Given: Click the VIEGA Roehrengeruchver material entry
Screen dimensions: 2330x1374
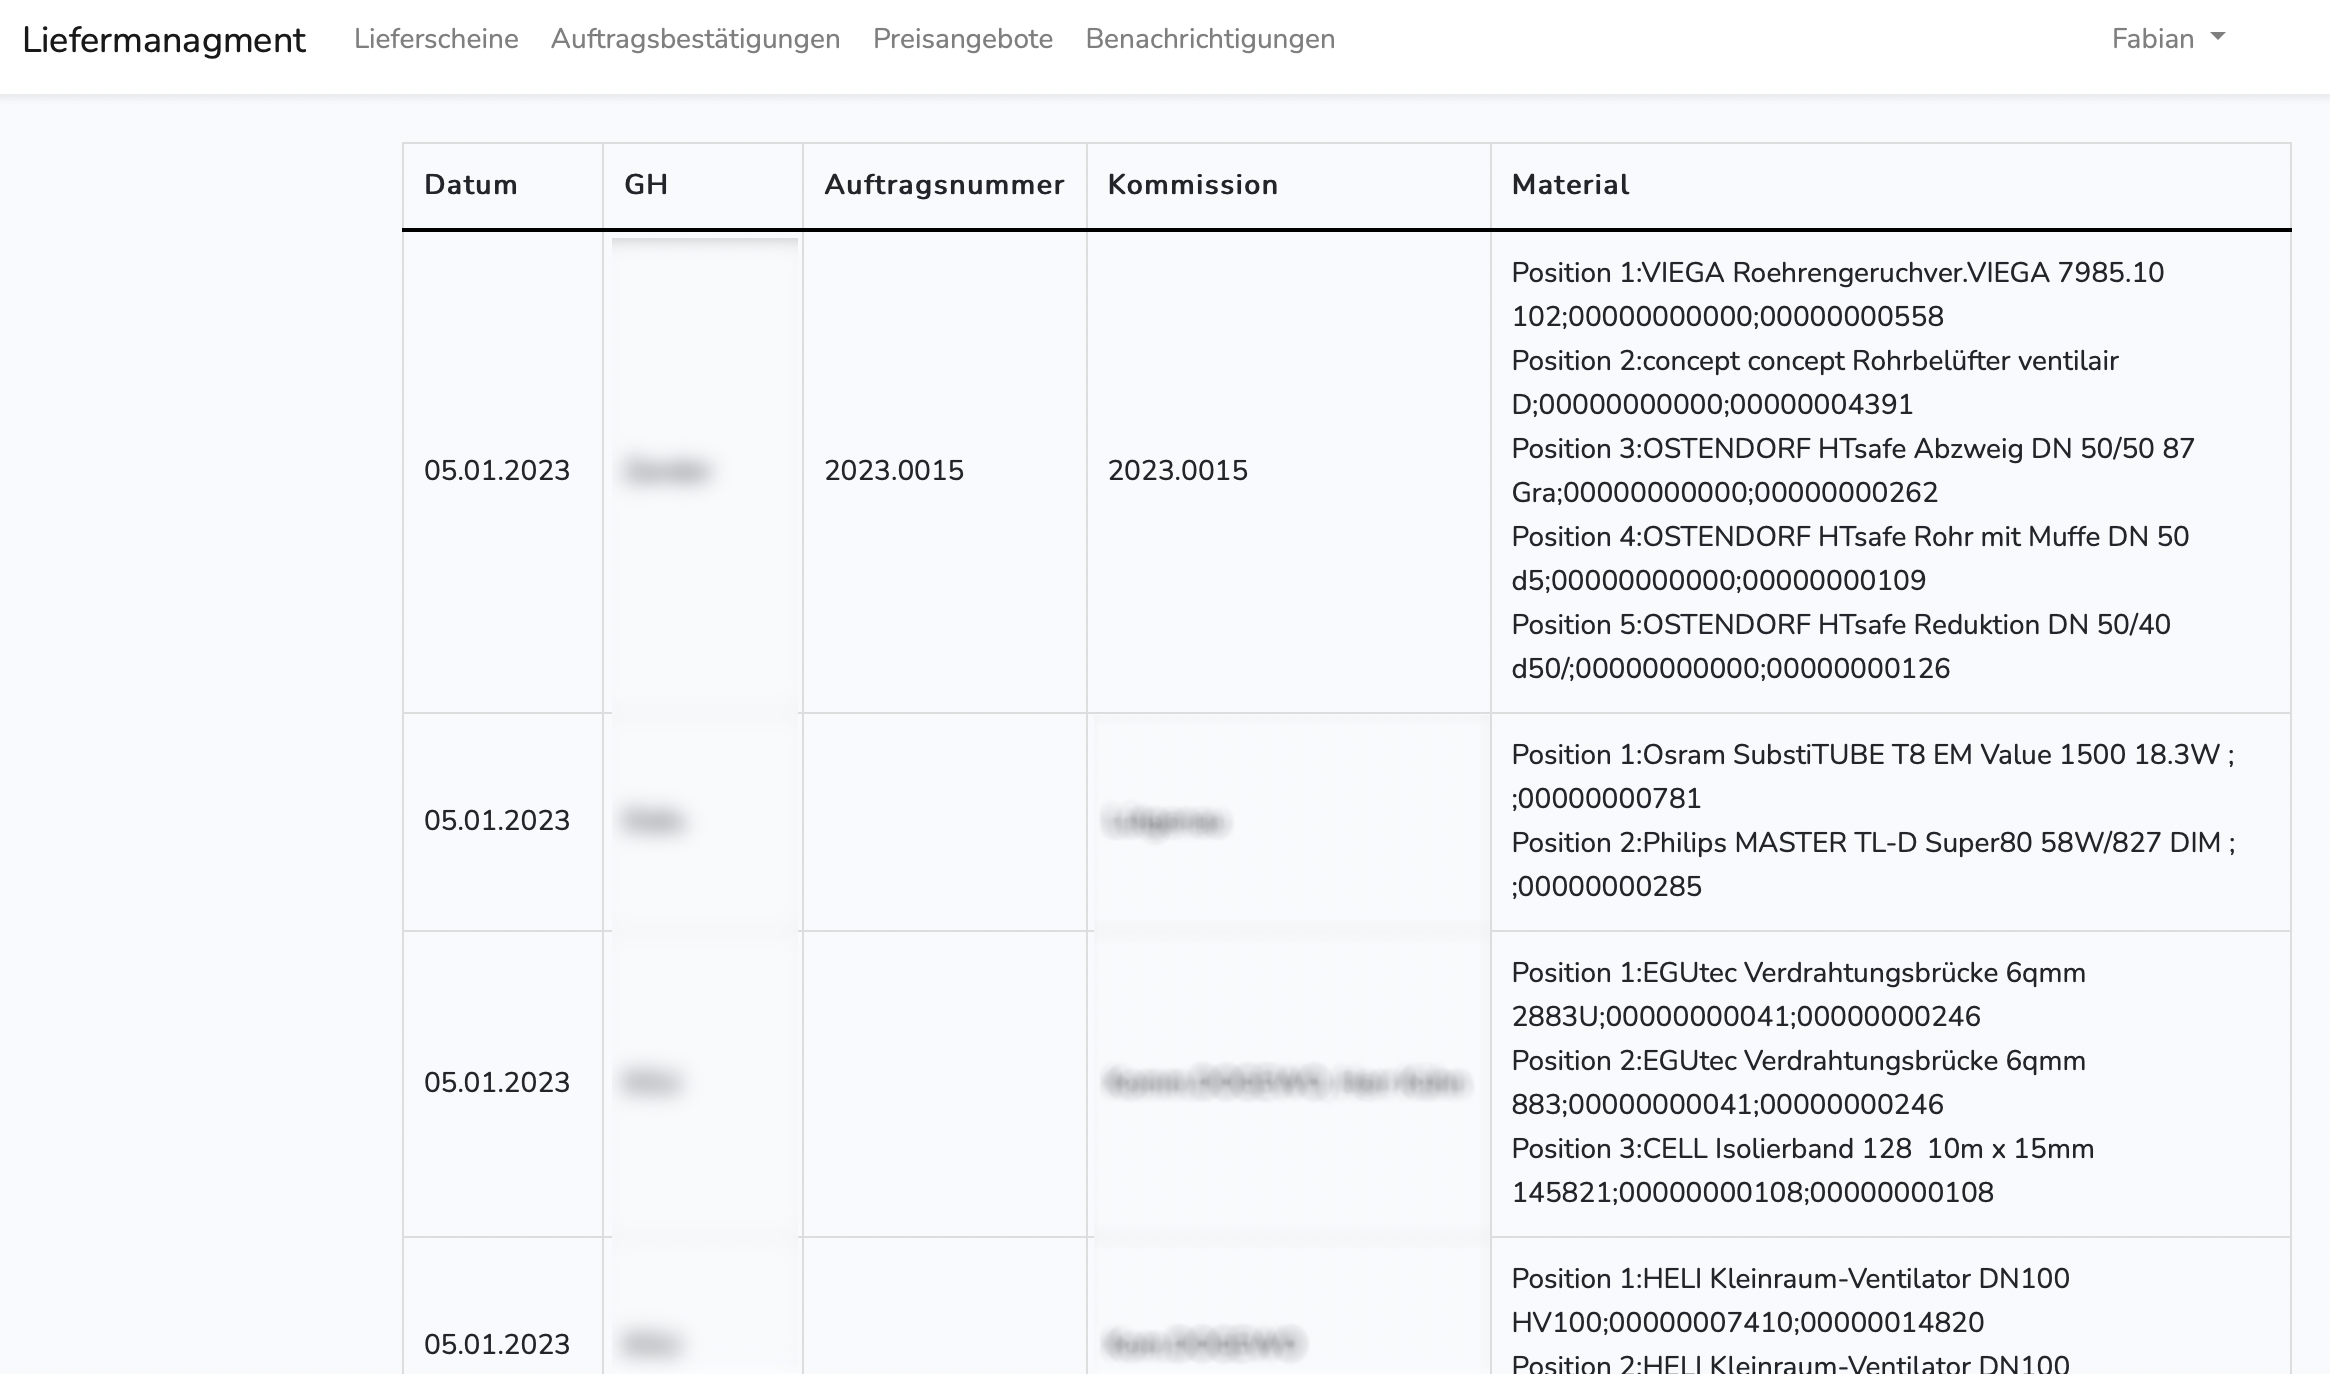Looking at the screenshot, I should [1837, 273].
